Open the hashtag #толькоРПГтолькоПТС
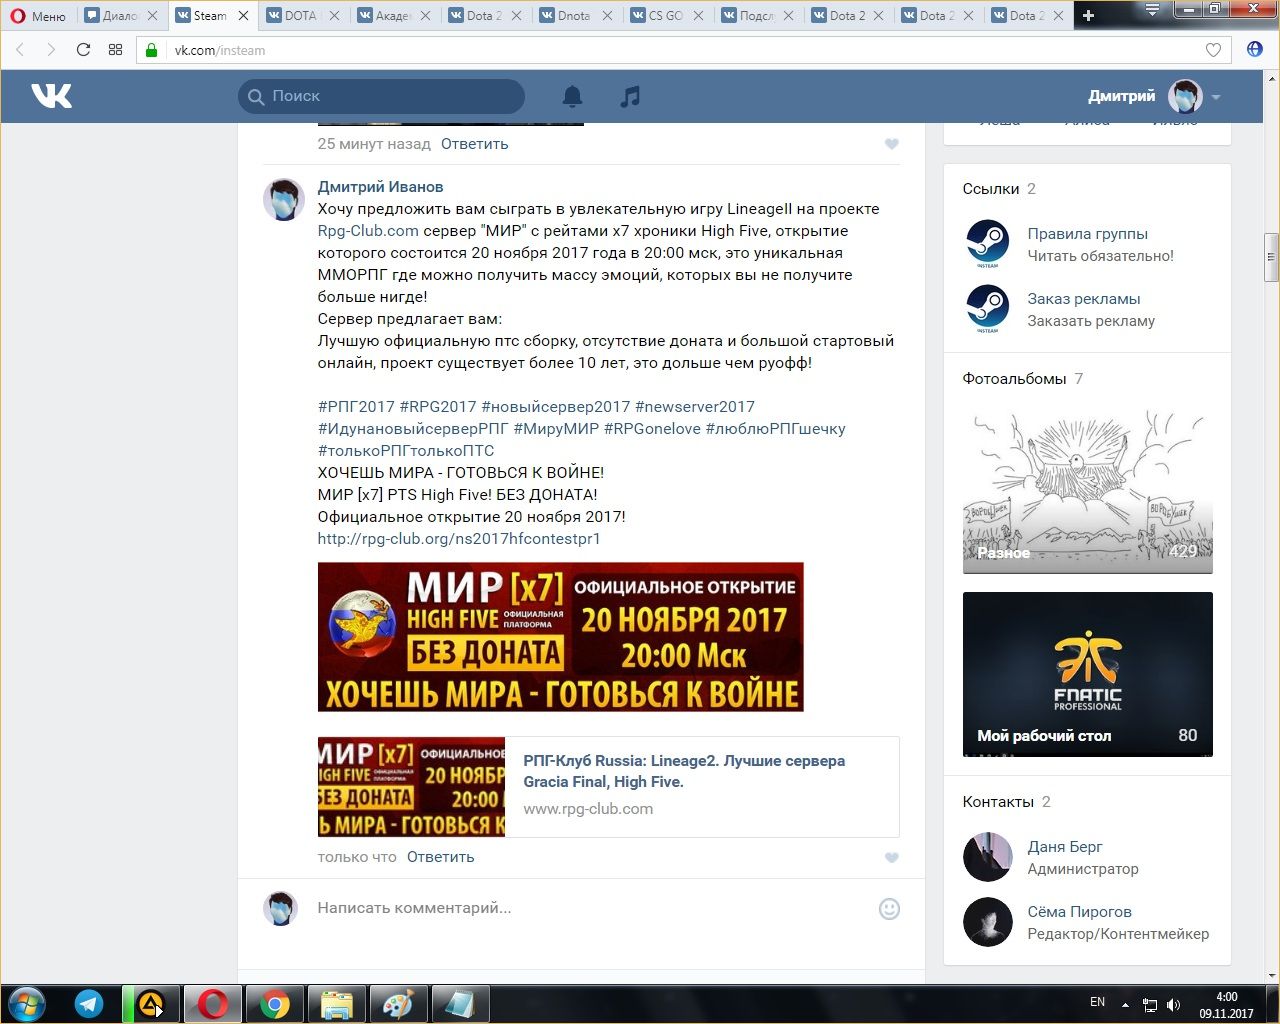The width and height of the screenshot is (1280, 1024). point(406,451)
